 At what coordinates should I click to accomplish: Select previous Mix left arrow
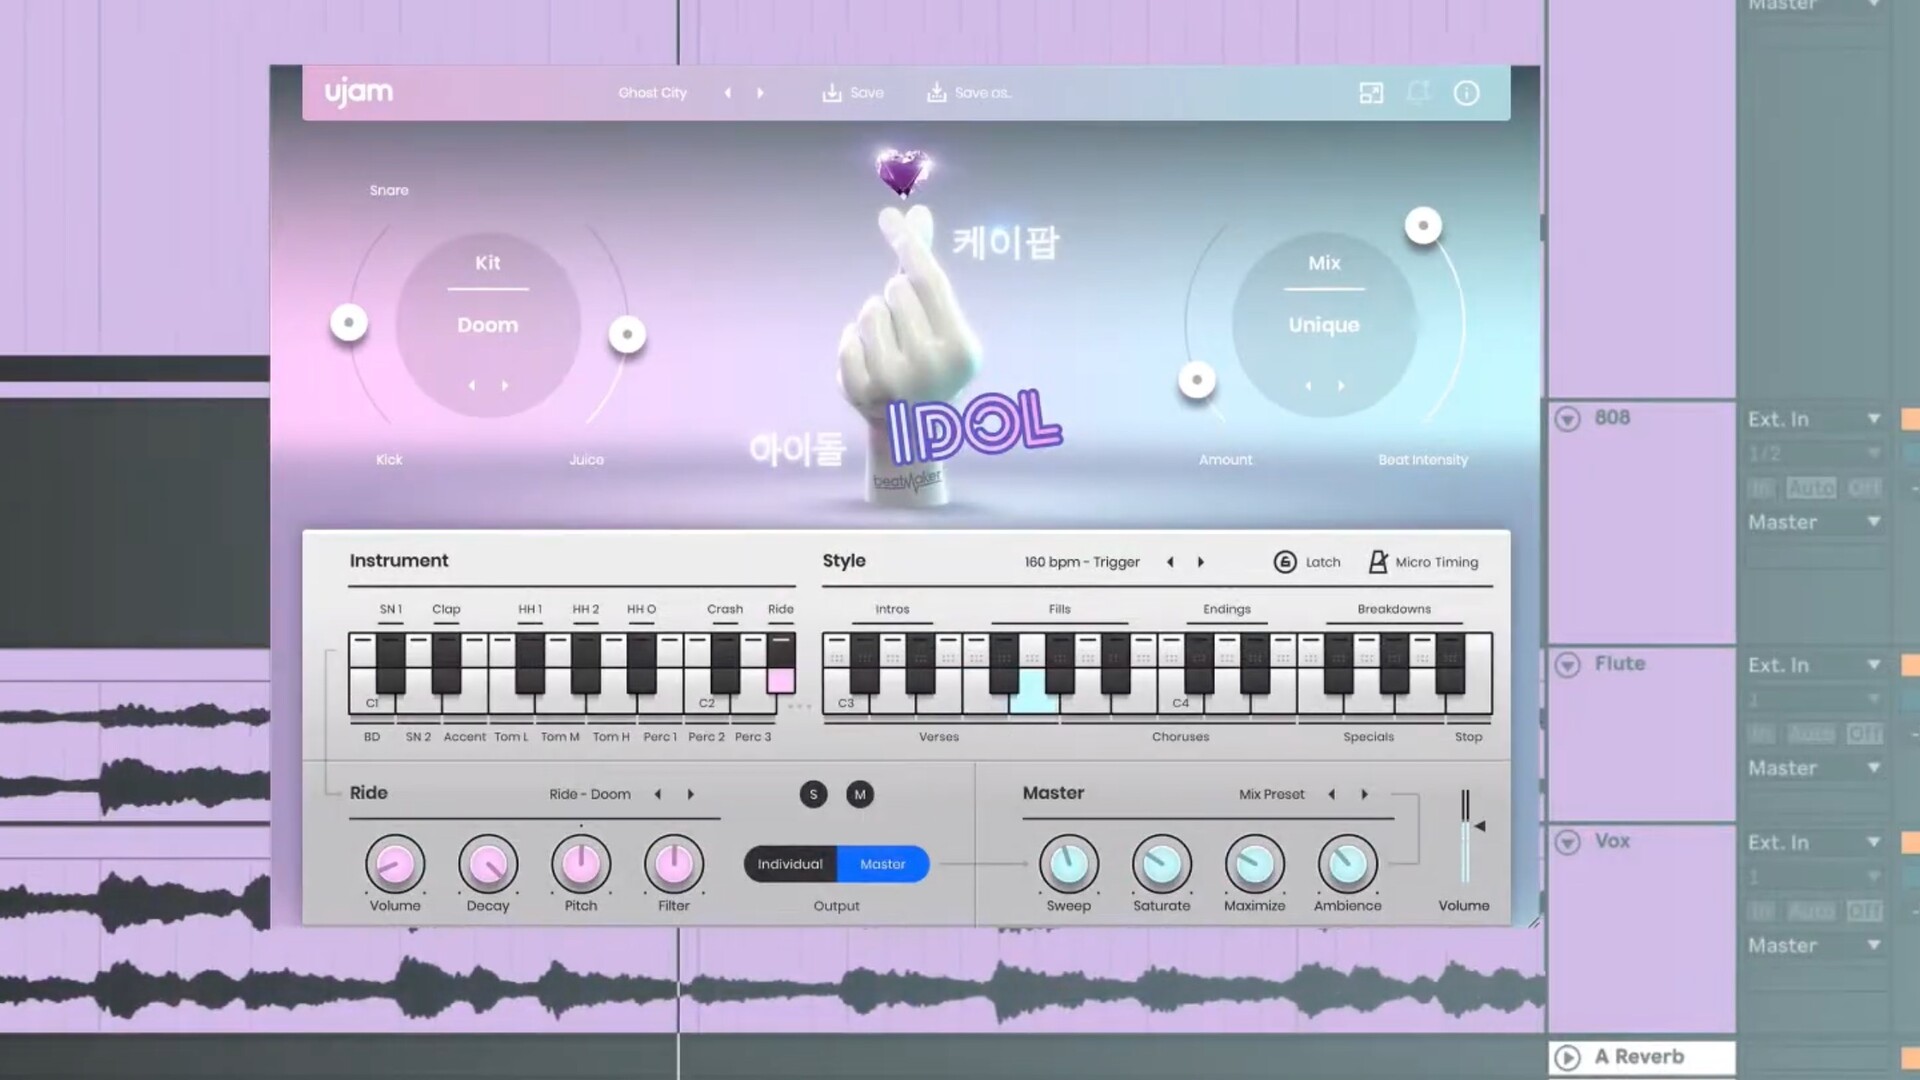pyautogui.click(x=1308, y=385)
